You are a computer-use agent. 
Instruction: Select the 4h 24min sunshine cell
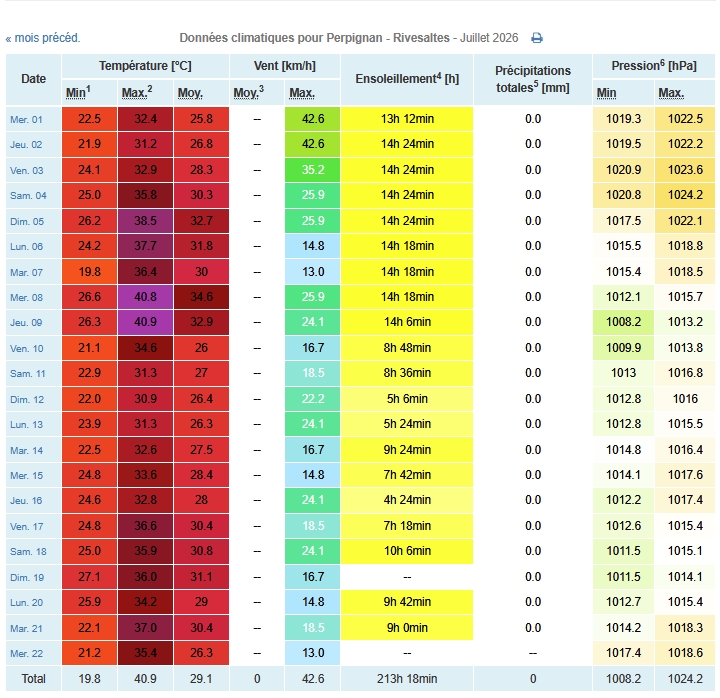[407, 500]
